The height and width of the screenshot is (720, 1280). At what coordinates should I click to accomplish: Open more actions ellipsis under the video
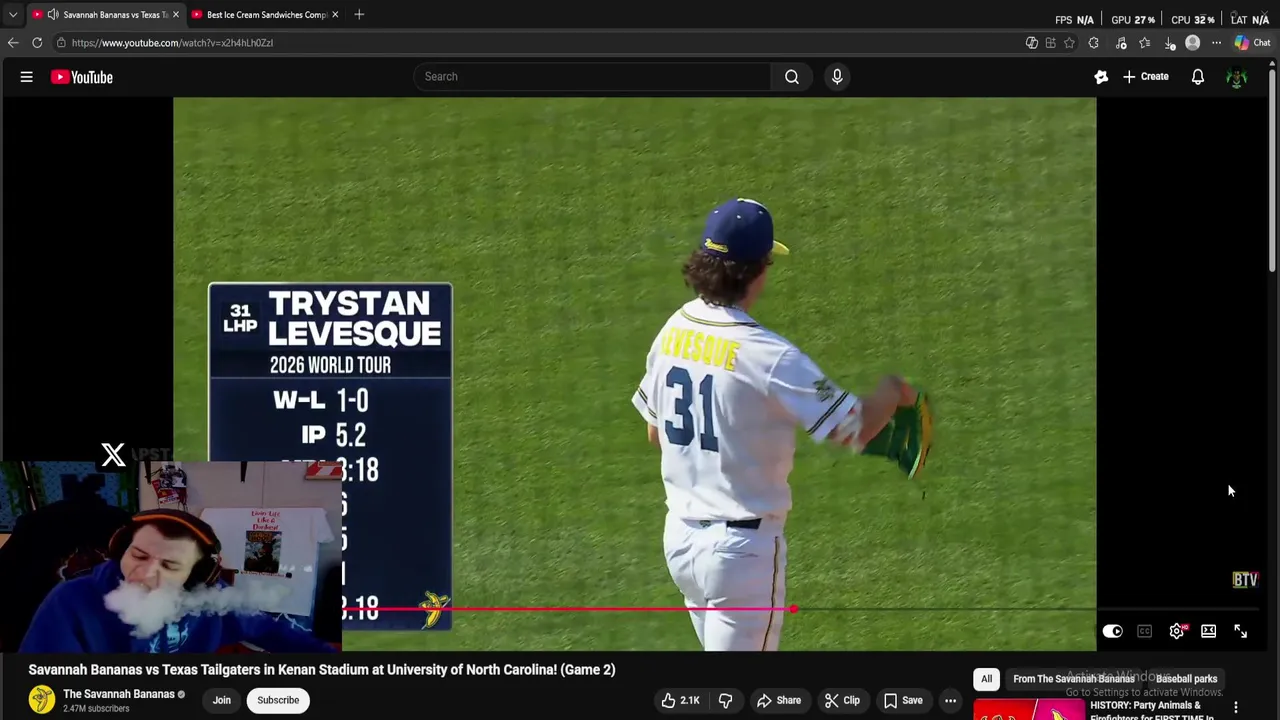tap(951, 700)
